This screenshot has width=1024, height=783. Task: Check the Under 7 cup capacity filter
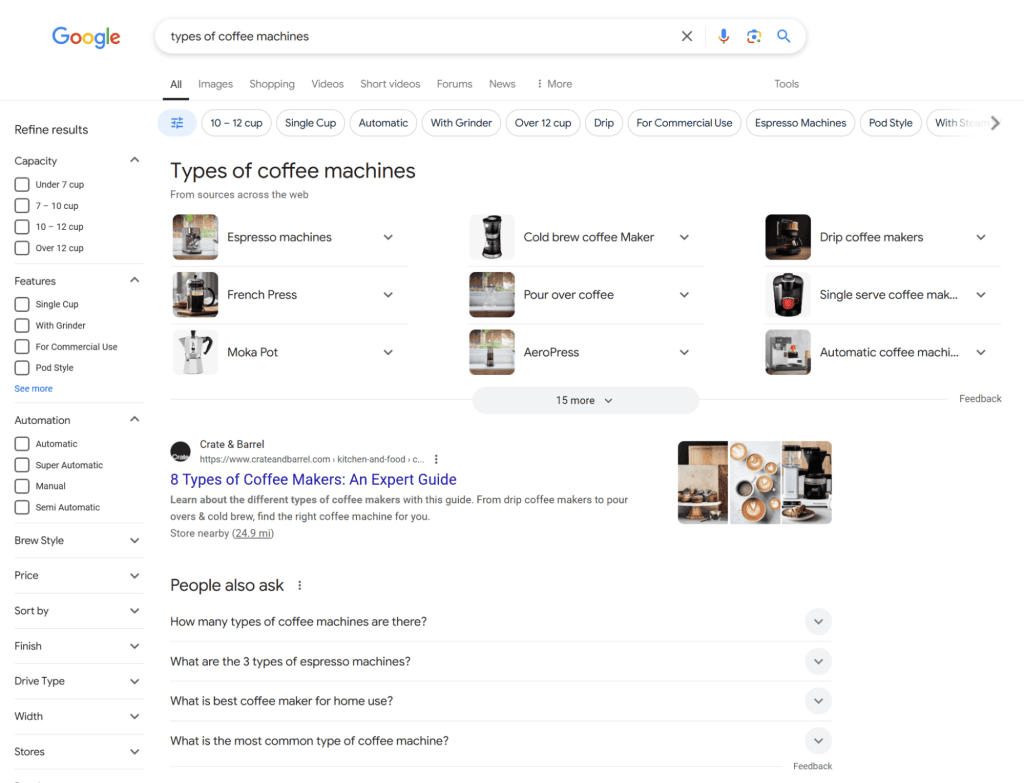[x=21, y=184]
